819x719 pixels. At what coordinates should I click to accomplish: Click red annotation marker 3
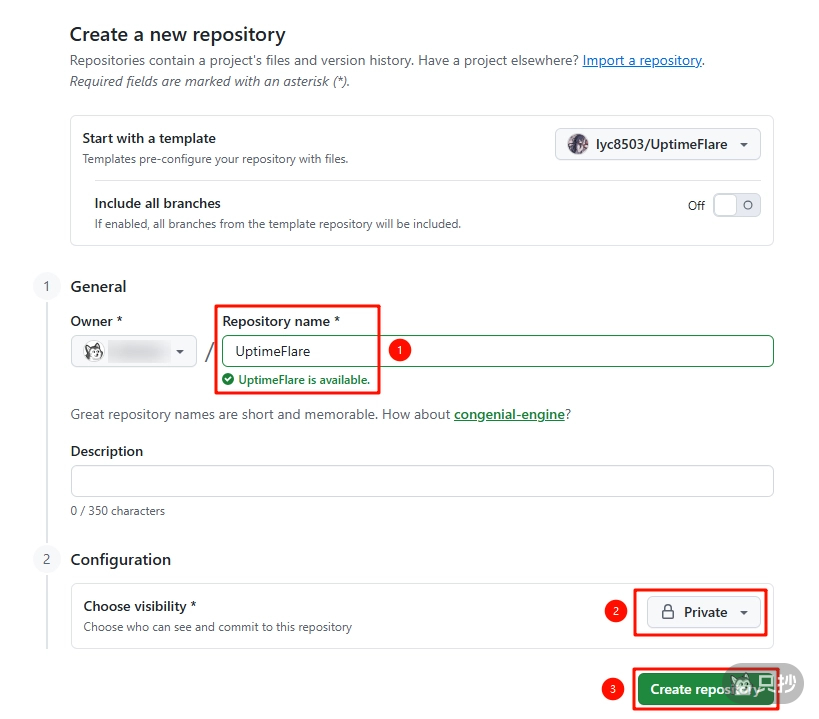613,689
